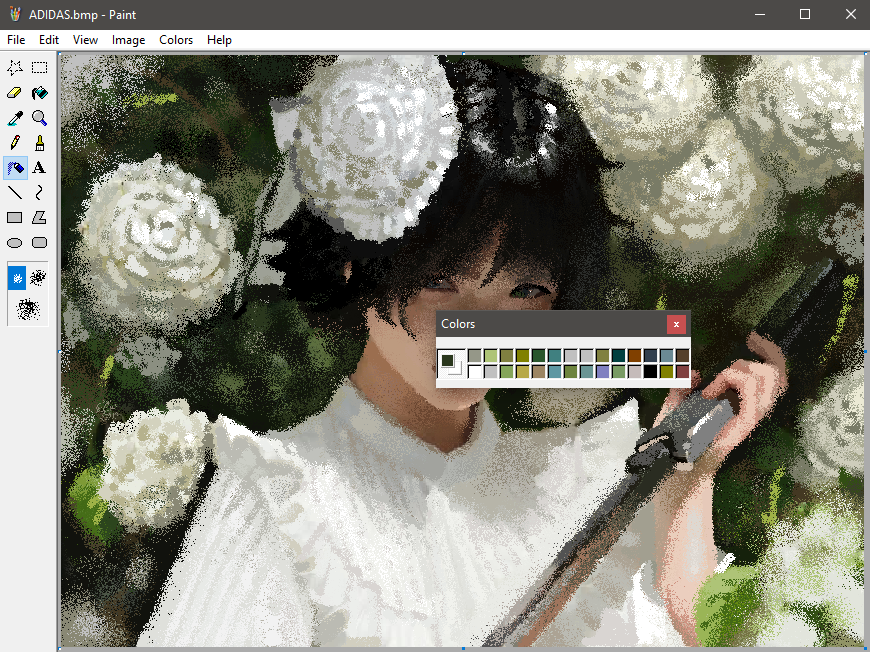Pick the black color swatch
870x652 pixels.
650,372
